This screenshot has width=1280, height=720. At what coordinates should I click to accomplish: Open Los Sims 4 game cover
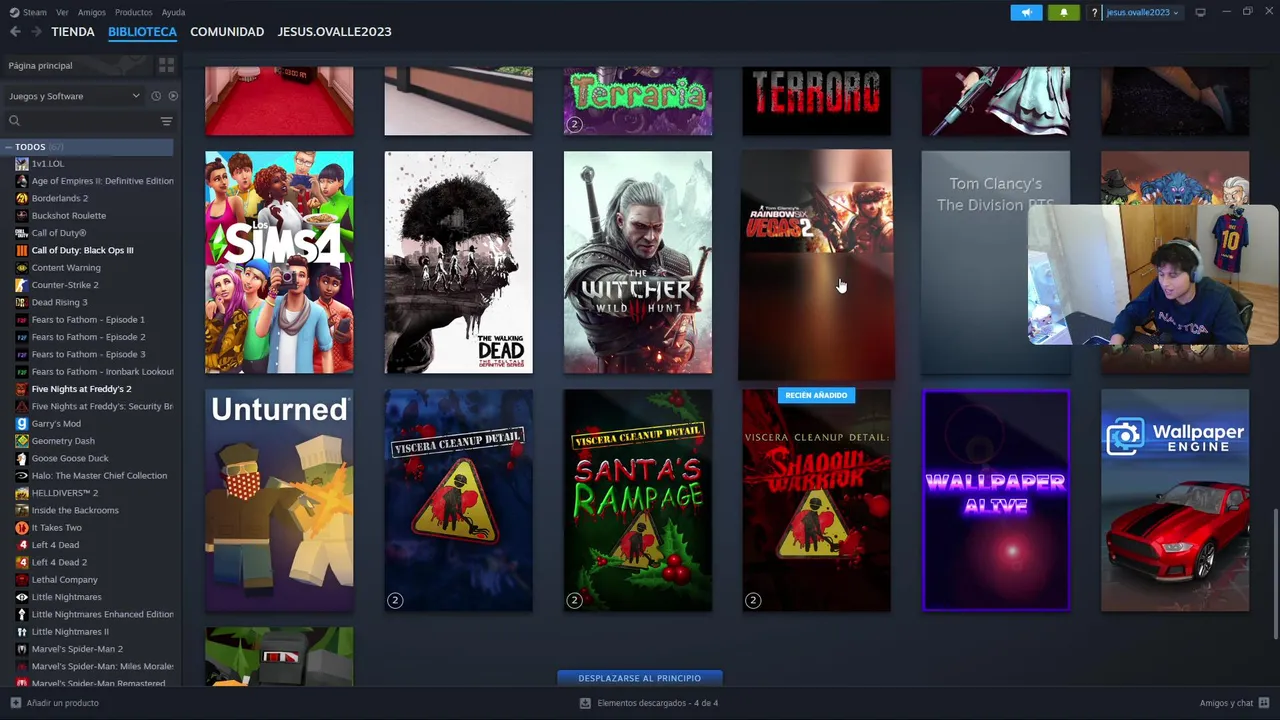279,262
